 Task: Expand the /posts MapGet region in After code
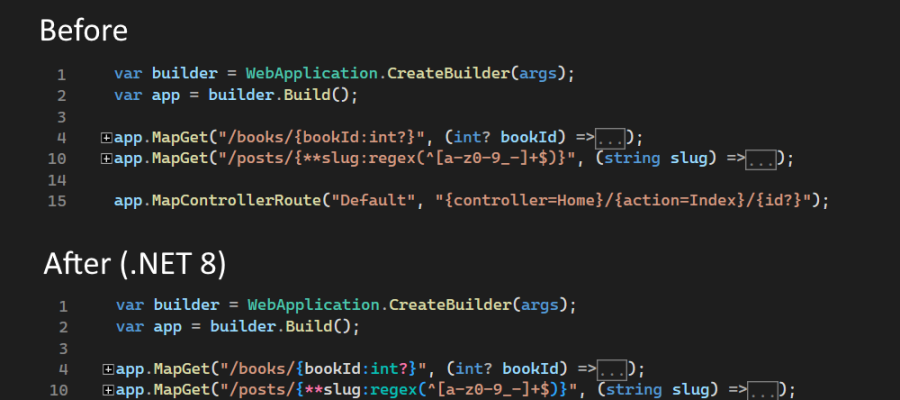[108, 390]
